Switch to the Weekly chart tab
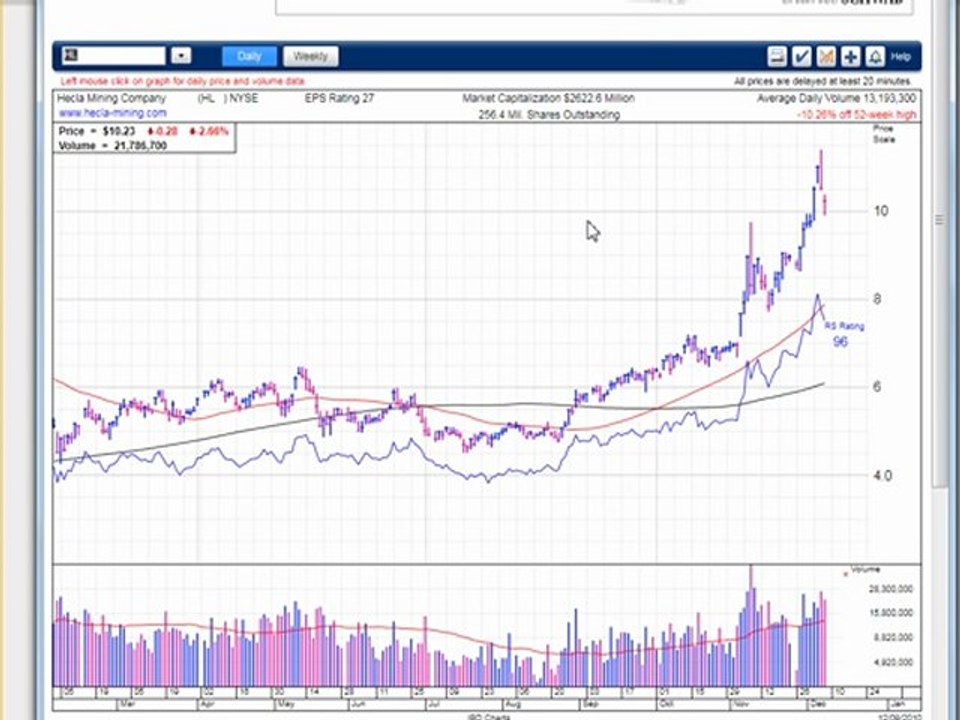This screenshot has width=960, height=720. (x=310, y=56)
